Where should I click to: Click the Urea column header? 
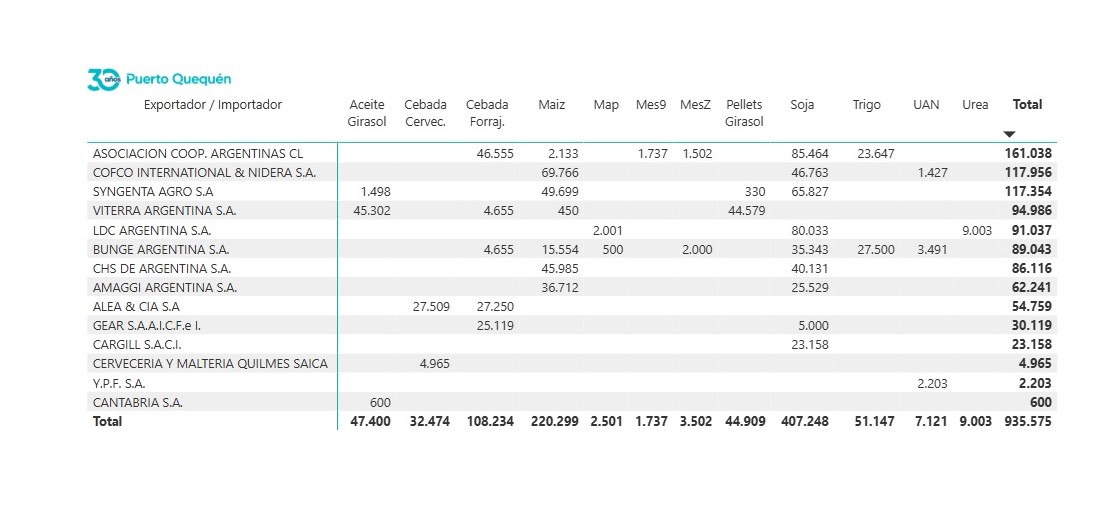(975, 105)
